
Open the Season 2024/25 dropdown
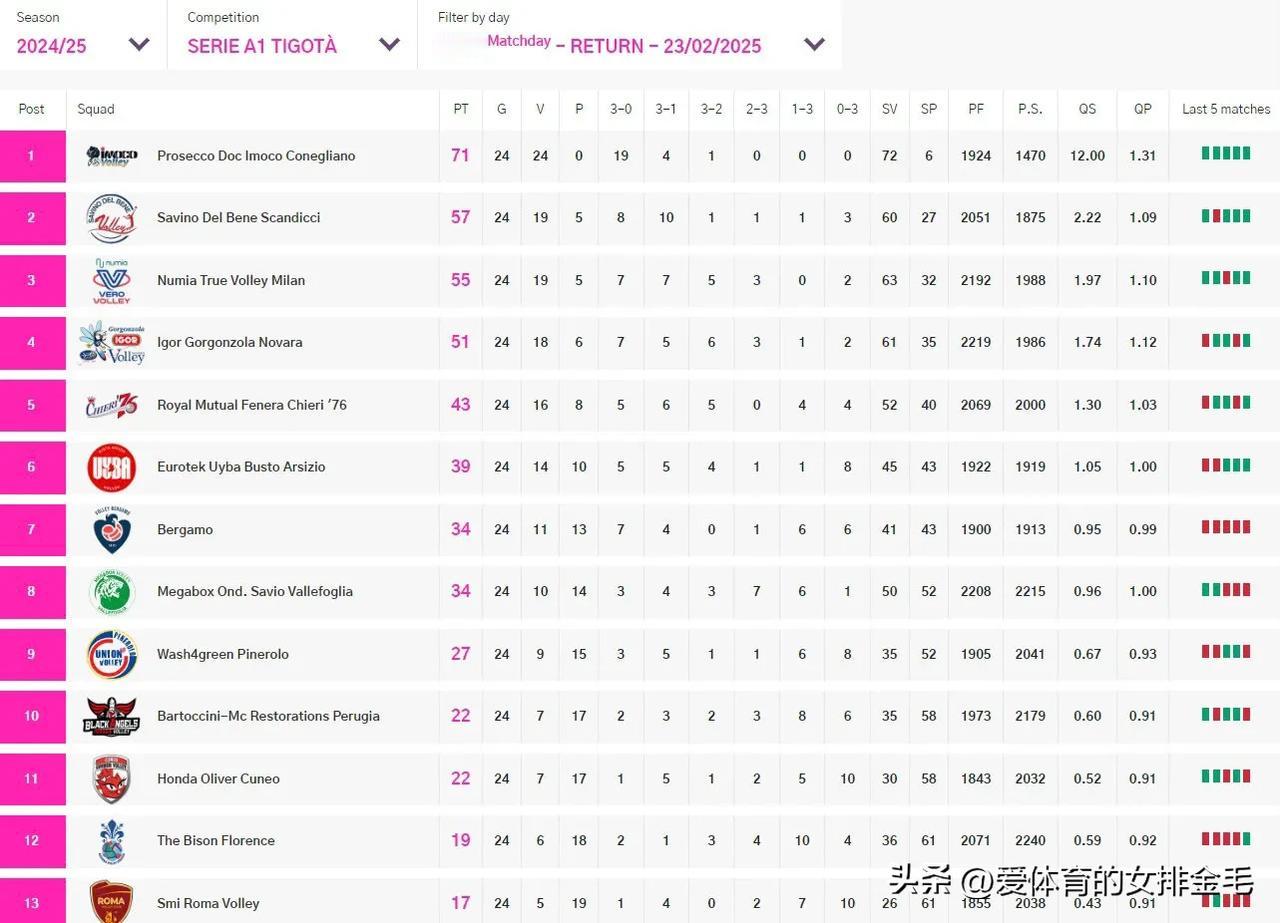coord(83,35)
